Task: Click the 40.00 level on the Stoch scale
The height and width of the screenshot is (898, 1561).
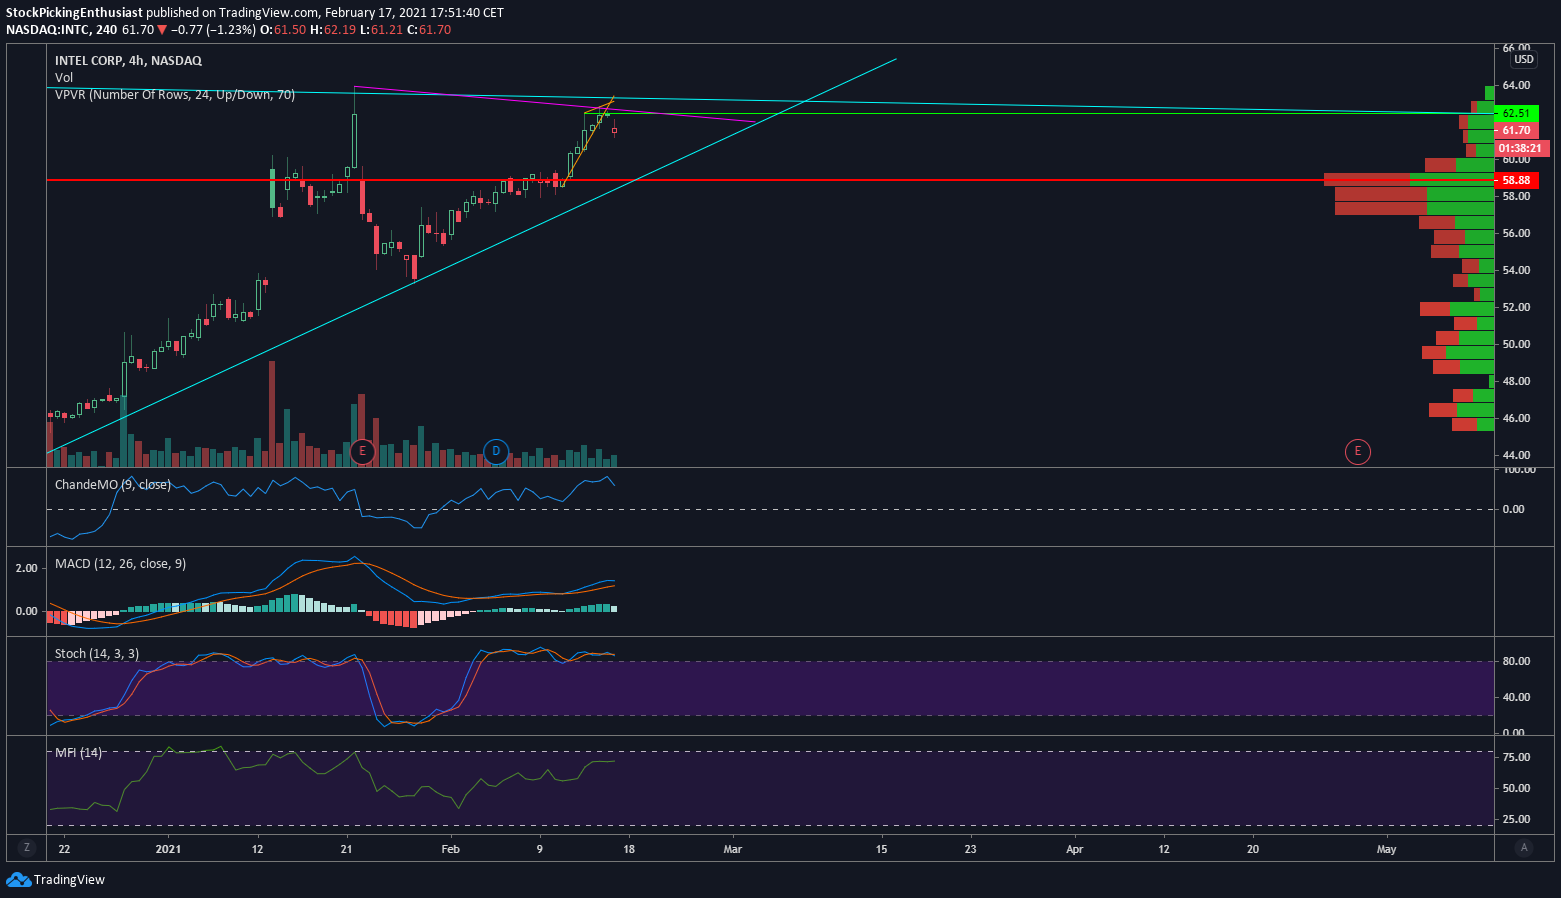Action: point(1516,698)
